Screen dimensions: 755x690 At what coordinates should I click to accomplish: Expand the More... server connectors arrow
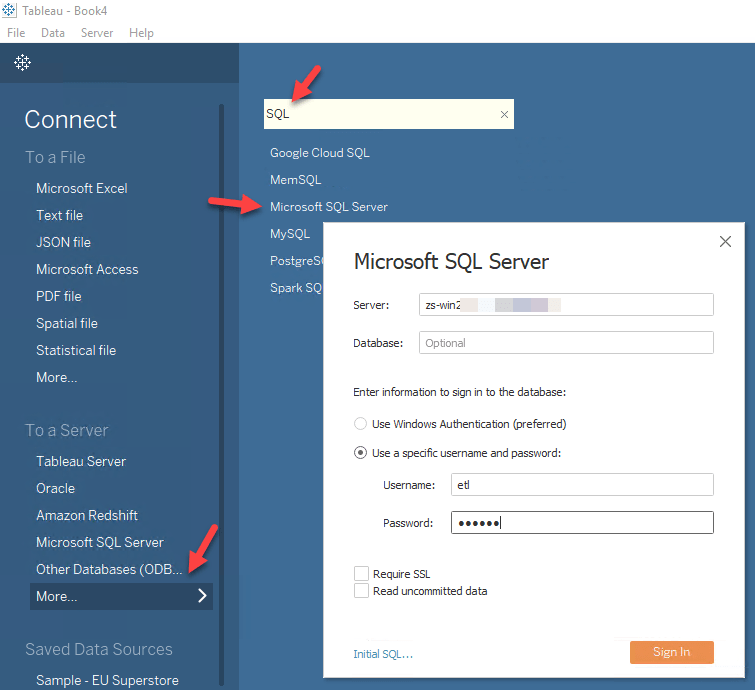[203, 596]
